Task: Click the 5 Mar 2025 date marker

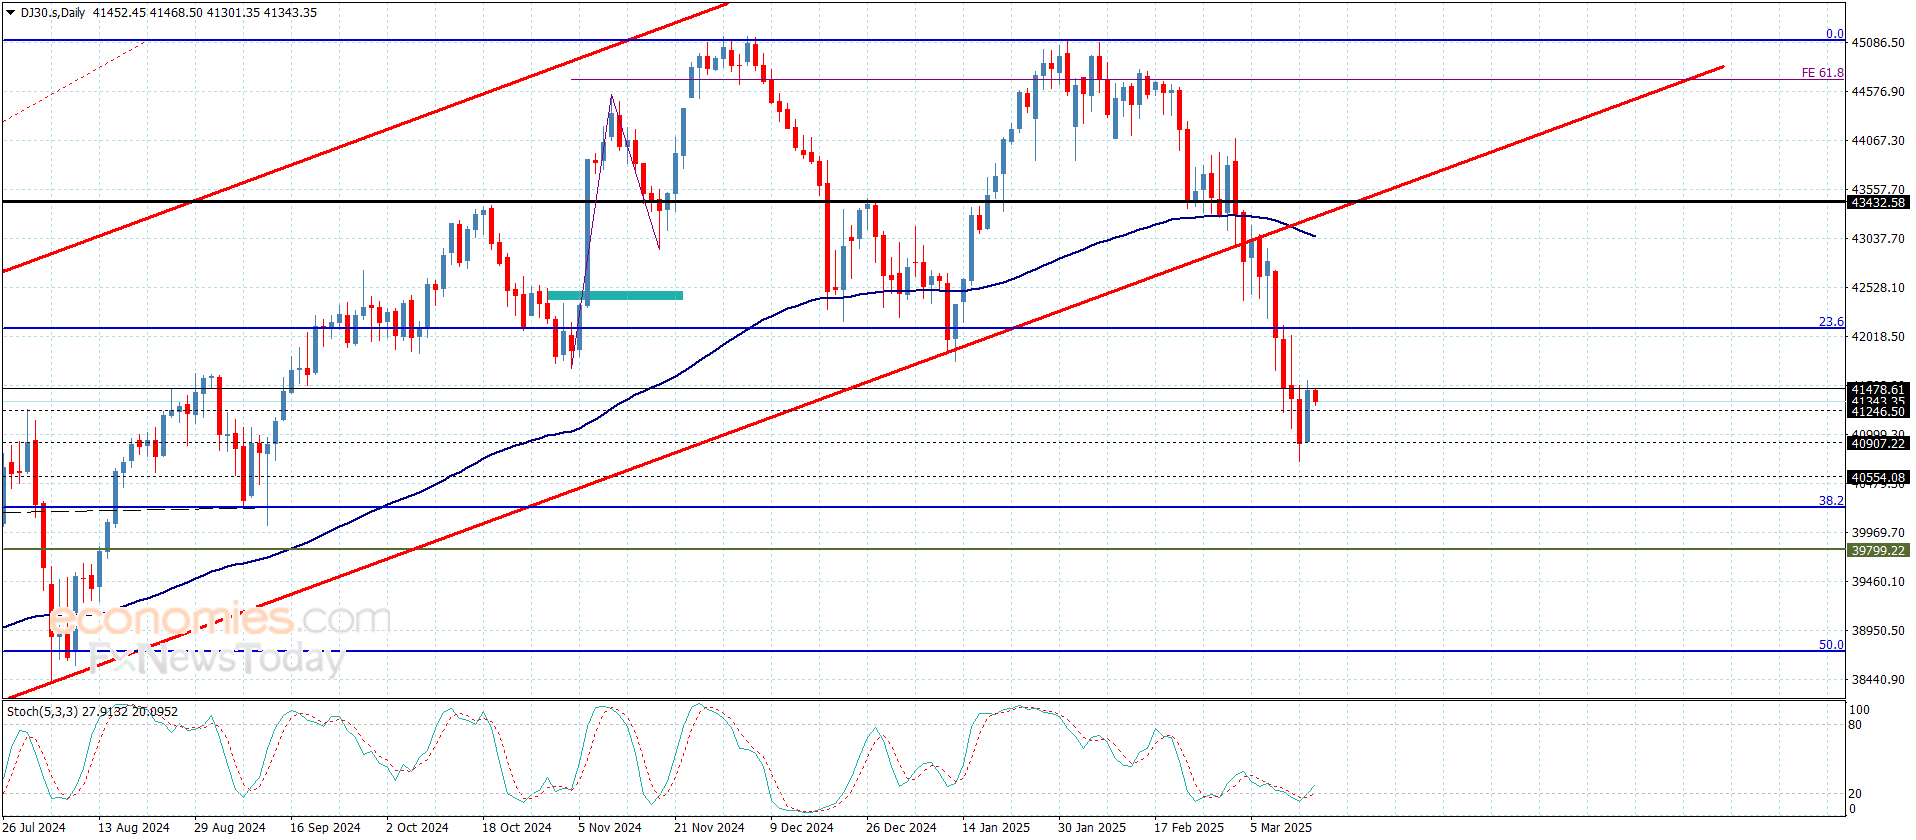Action: 1281,827
